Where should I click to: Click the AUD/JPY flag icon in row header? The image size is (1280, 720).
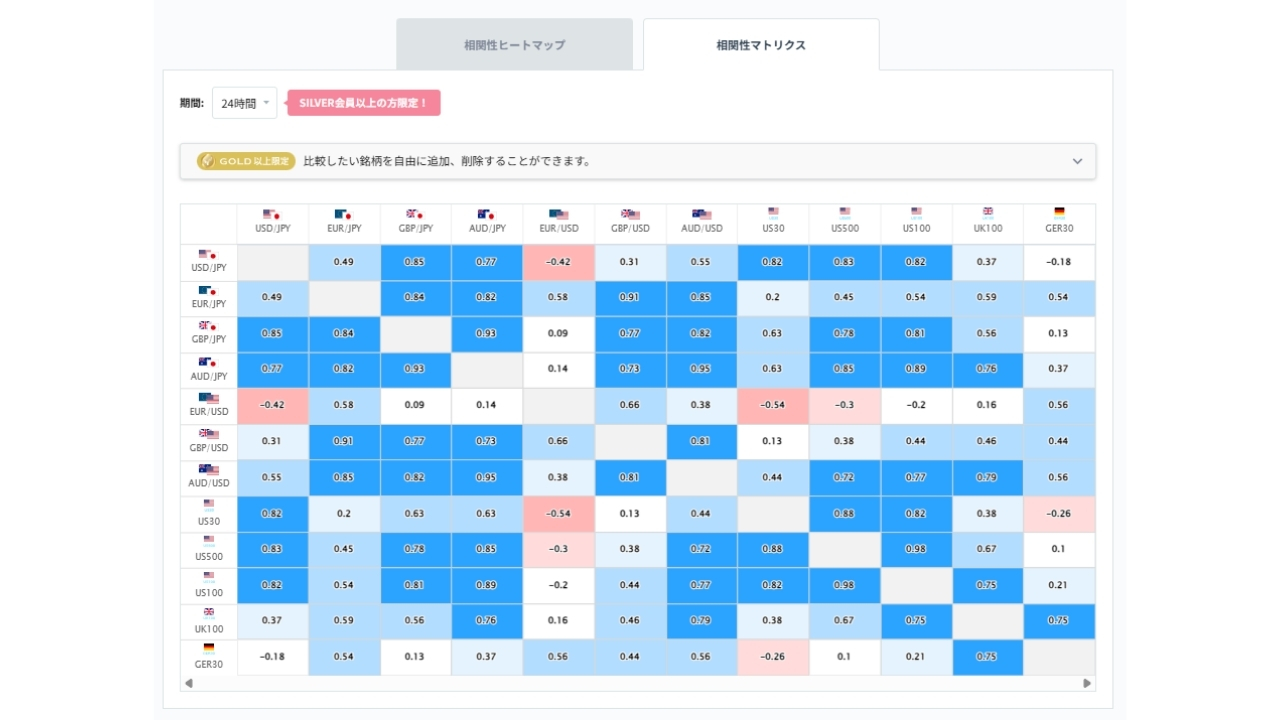[x=208, y=363]
